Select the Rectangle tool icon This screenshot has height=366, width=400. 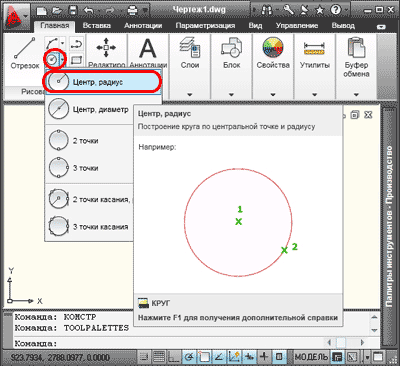(77, 60)
